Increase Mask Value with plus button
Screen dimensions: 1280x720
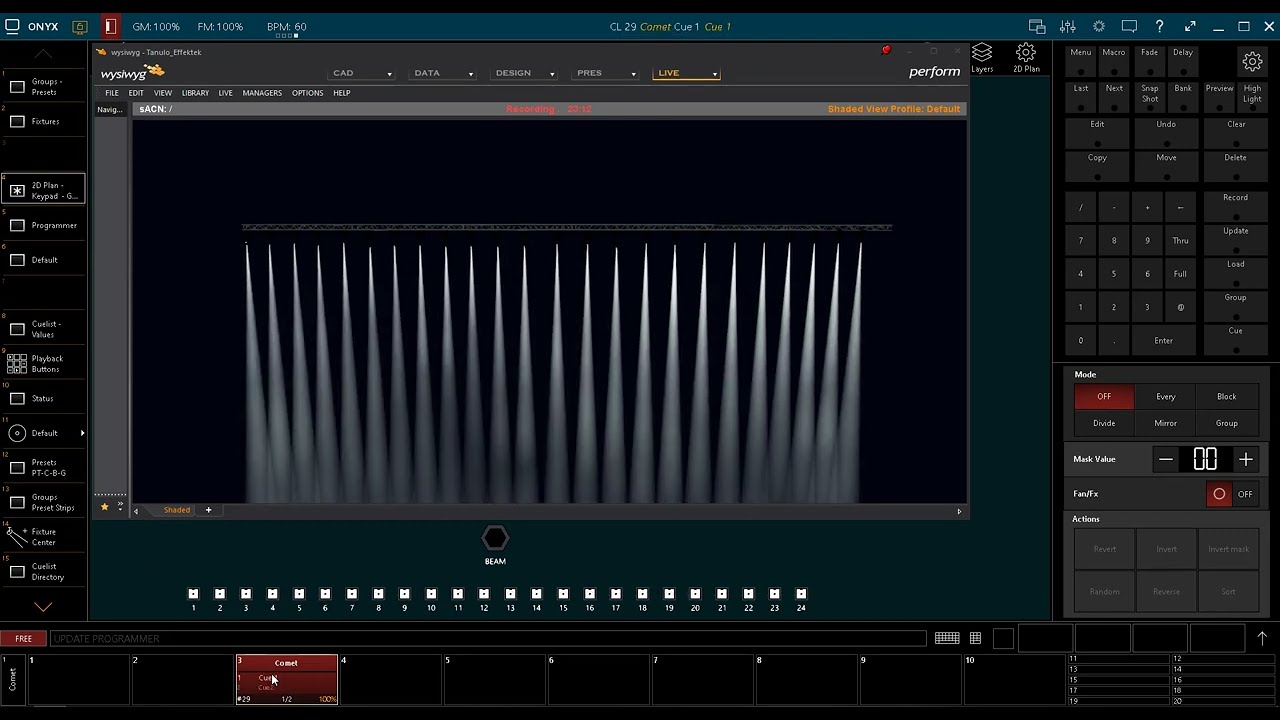point(1246,459)
